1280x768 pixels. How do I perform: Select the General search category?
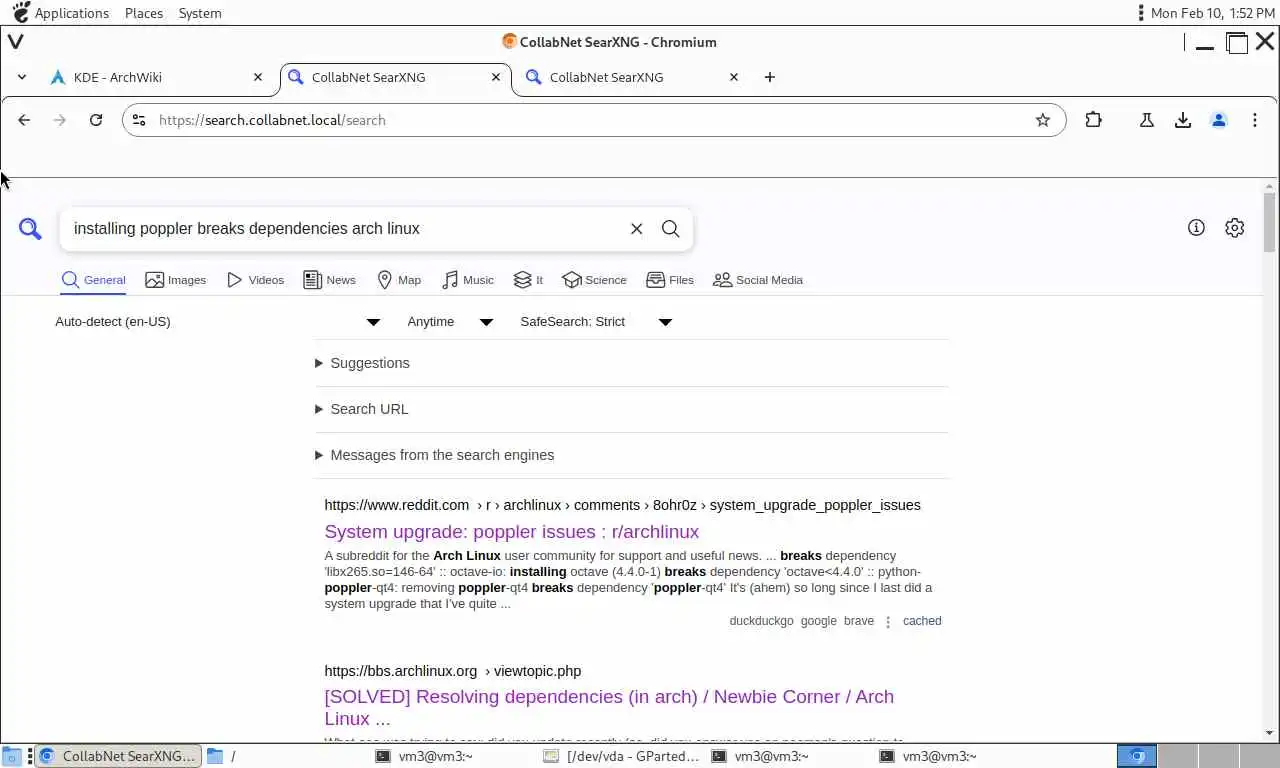(x=93, y=280)
